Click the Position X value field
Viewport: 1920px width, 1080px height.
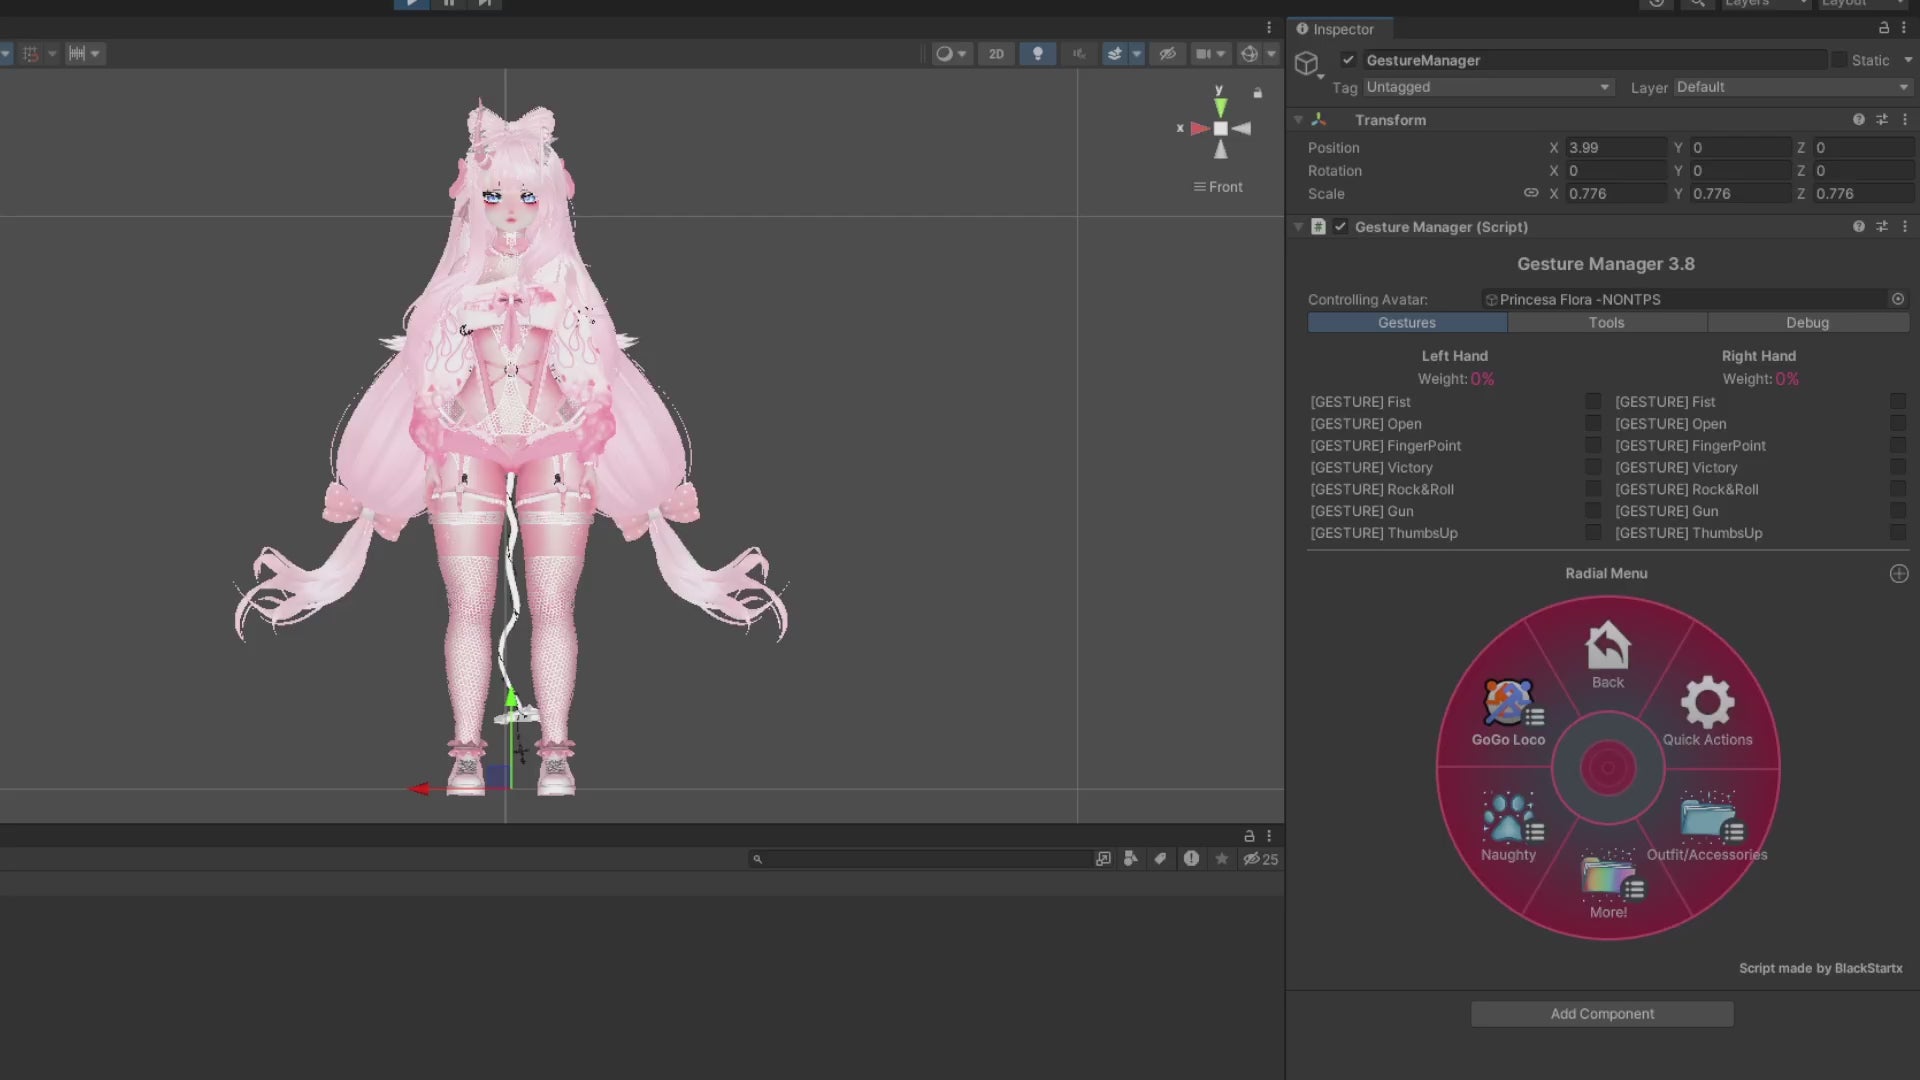pyautogui.click(x=1615, y=148)
